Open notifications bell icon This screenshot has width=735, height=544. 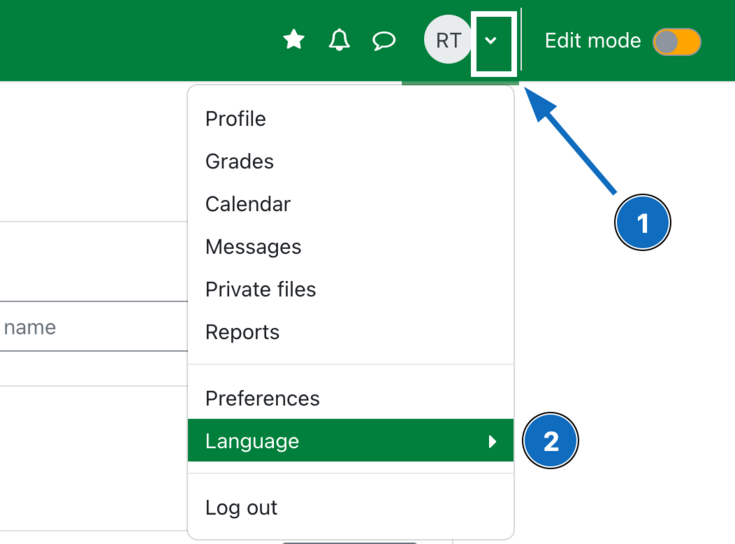[x=339, y=40]
